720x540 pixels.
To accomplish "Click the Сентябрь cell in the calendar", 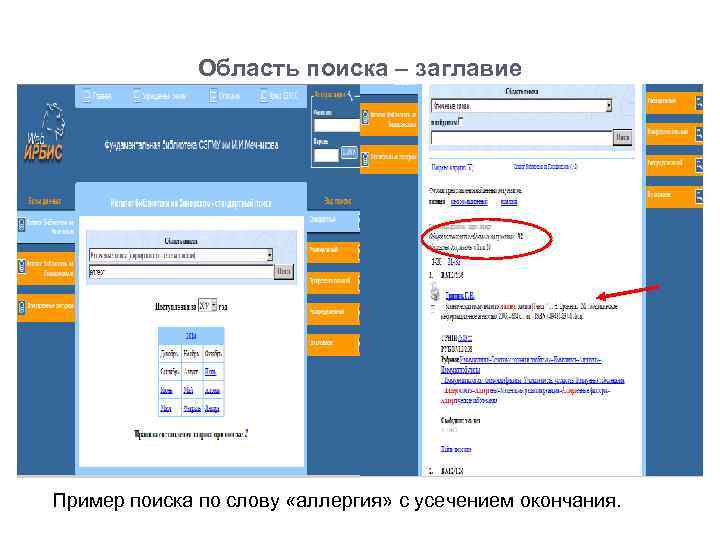I will coord(169,371).
